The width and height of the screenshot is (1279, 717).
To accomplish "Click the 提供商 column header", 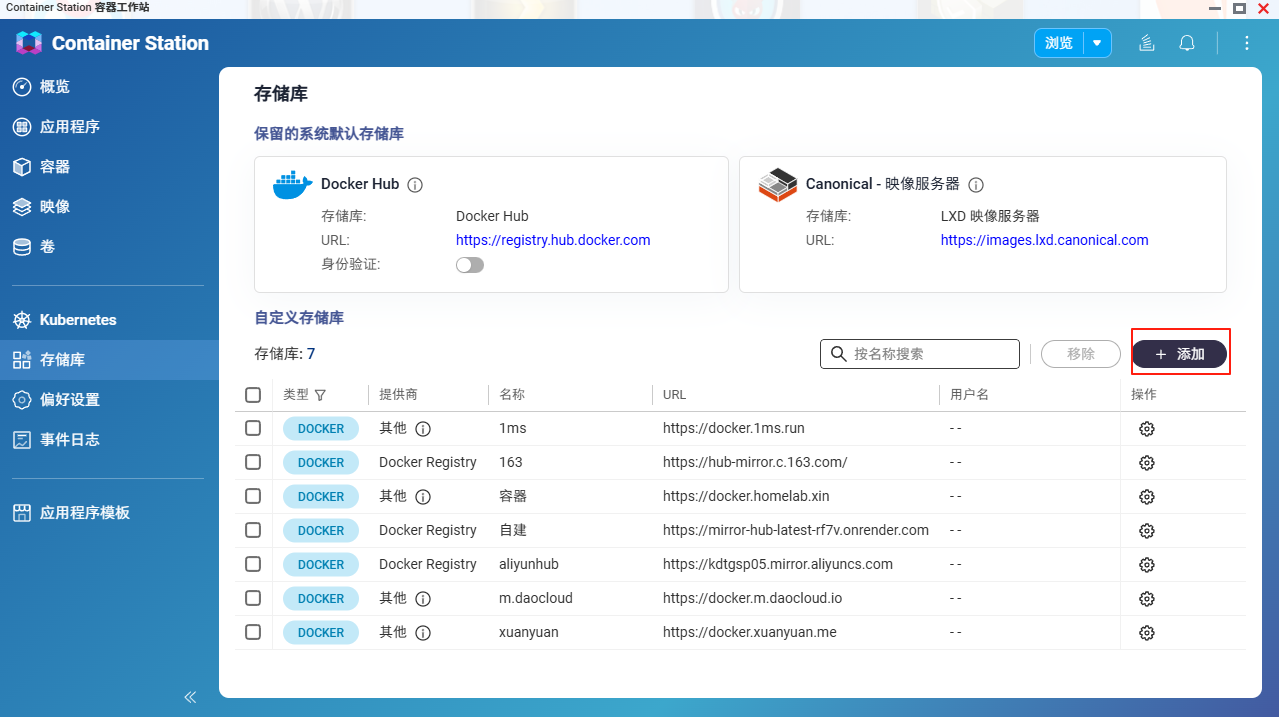I will [398, 395].
